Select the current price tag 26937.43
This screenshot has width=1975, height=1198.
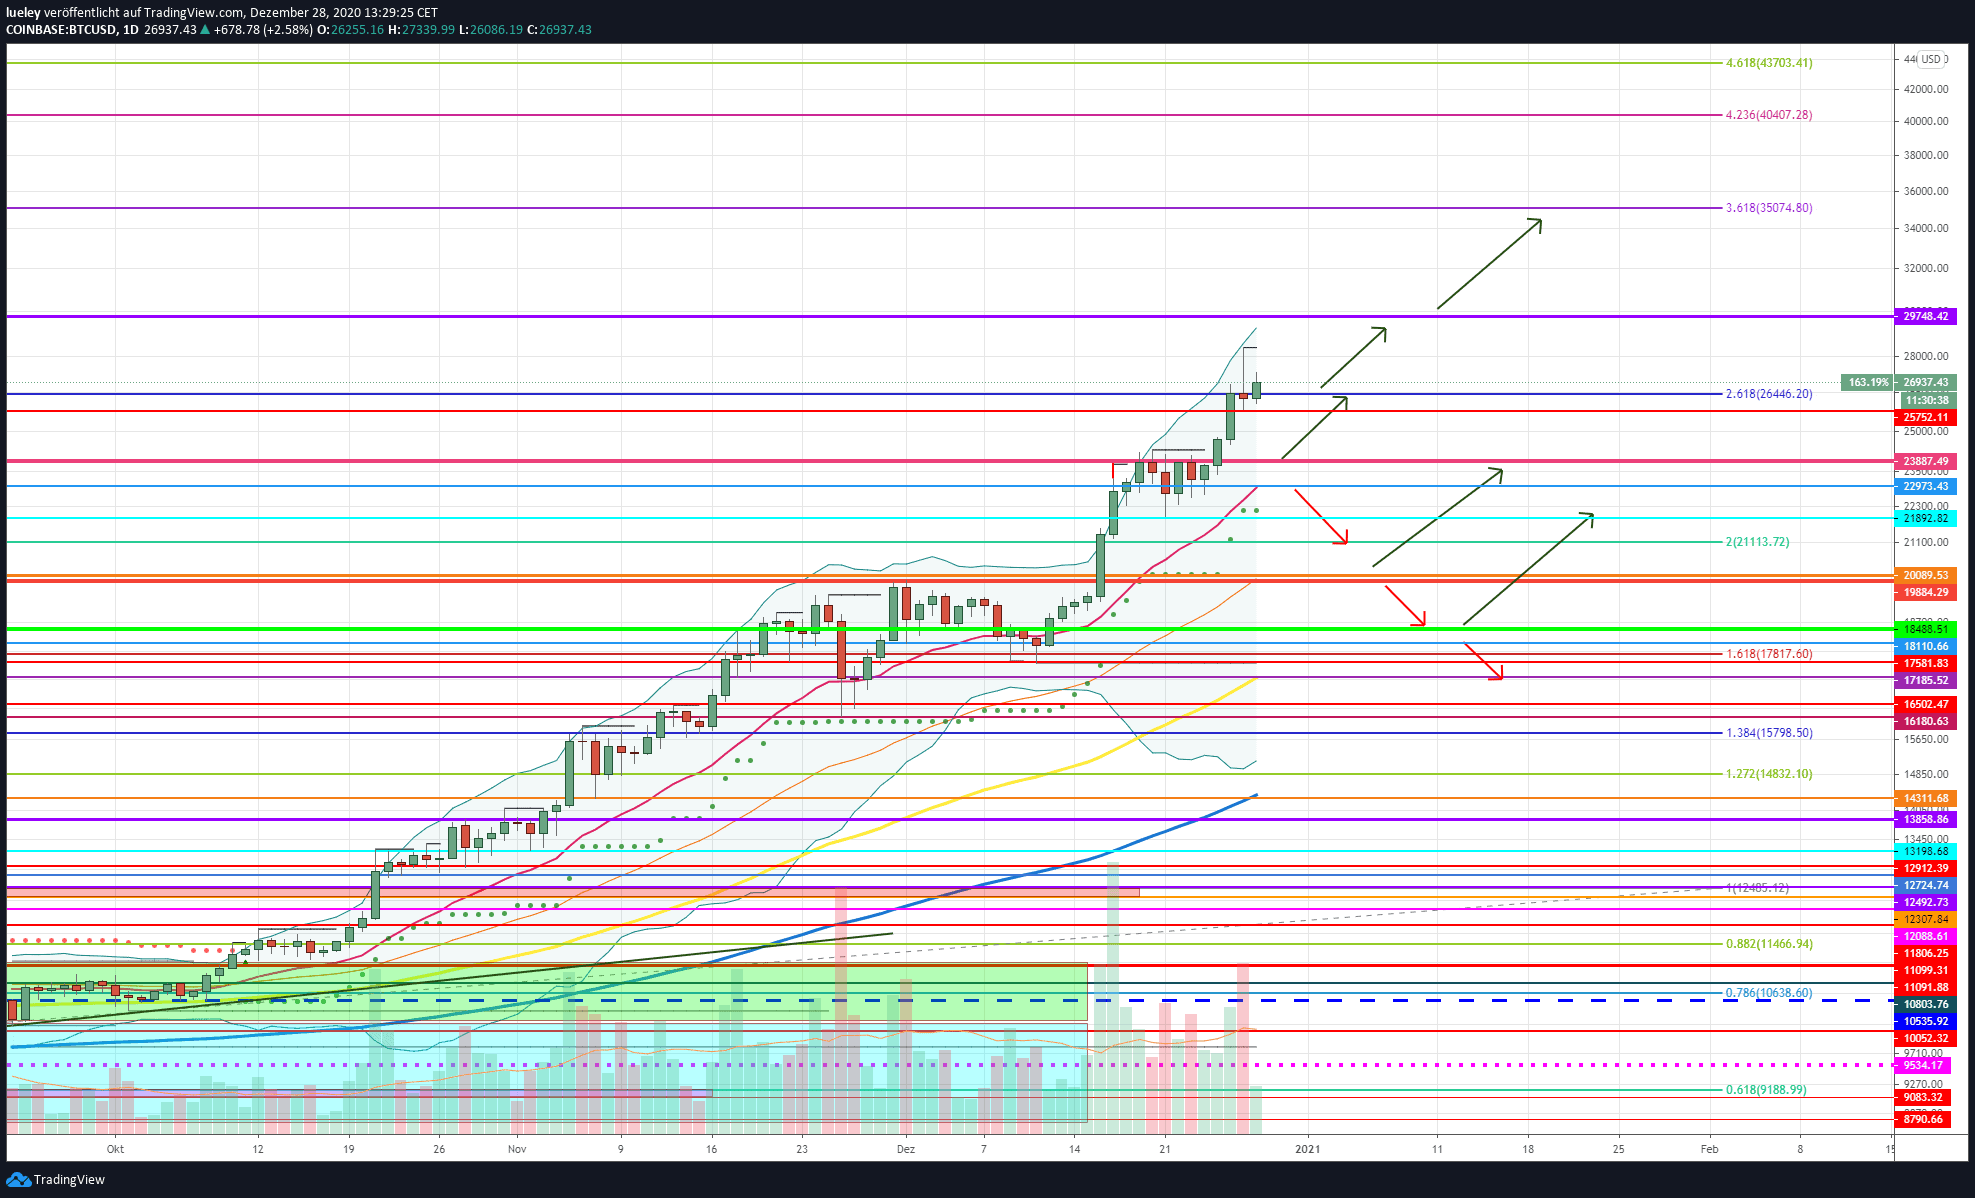1925,382
